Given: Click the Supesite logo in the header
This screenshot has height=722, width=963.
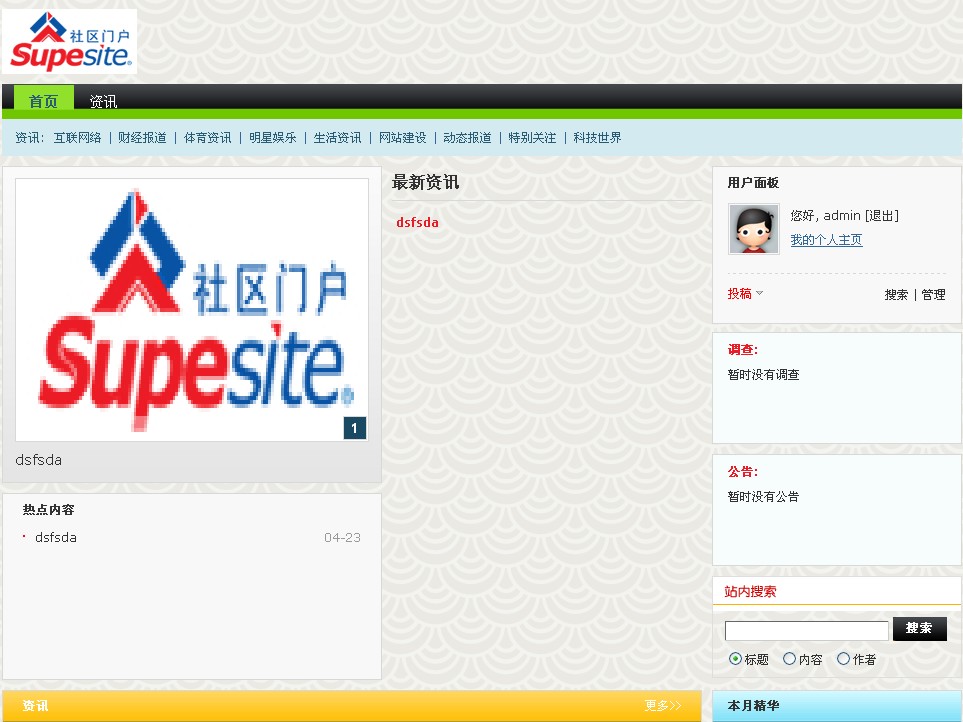Looking at the screenshot, I should pyautogui.click(x=69, y=41).
